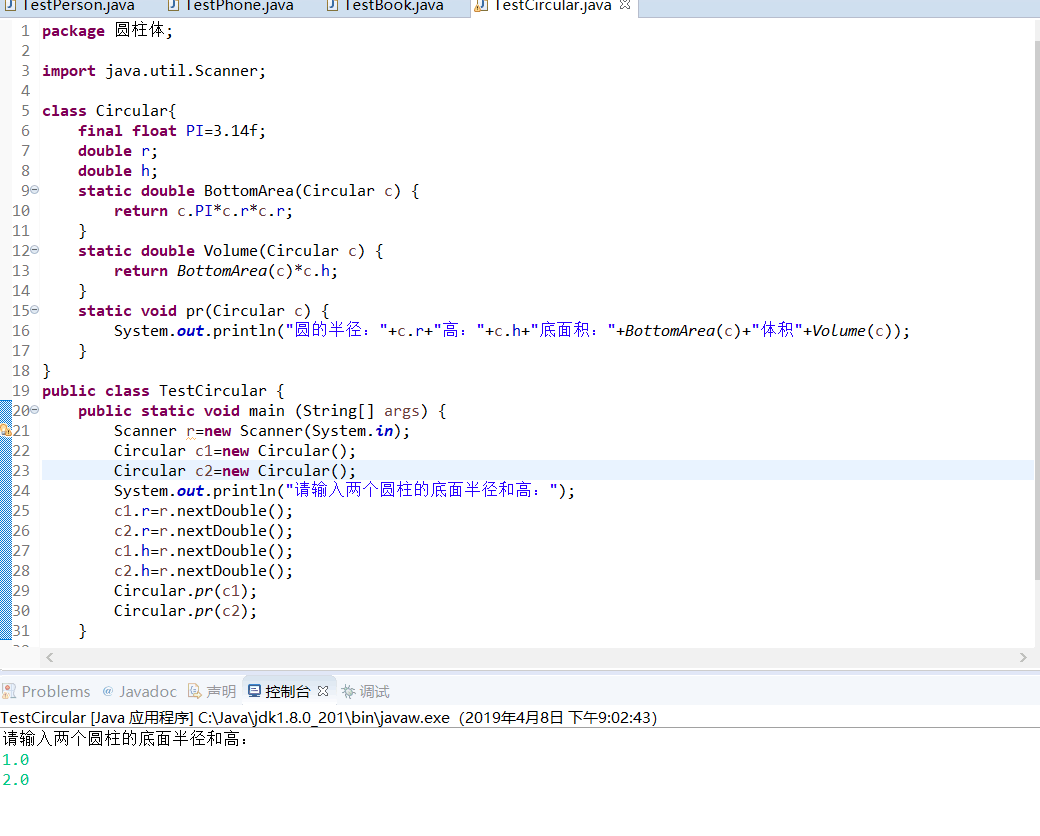
Task: Select the 控制台 console tab
Action: pos(287,691)
